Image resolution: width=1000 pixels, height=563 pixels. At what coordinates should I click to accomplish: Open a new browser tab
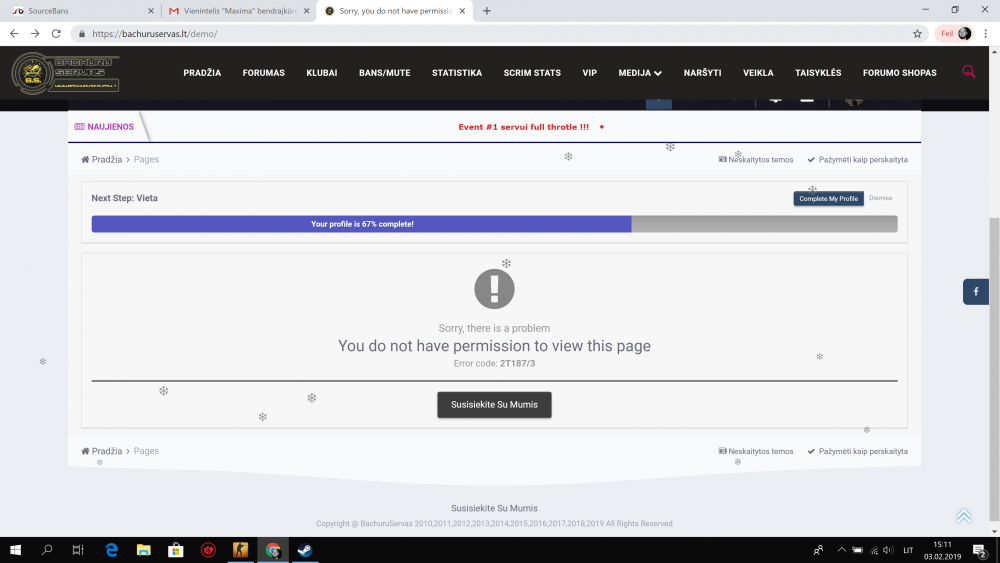click(x=487, y=11)
